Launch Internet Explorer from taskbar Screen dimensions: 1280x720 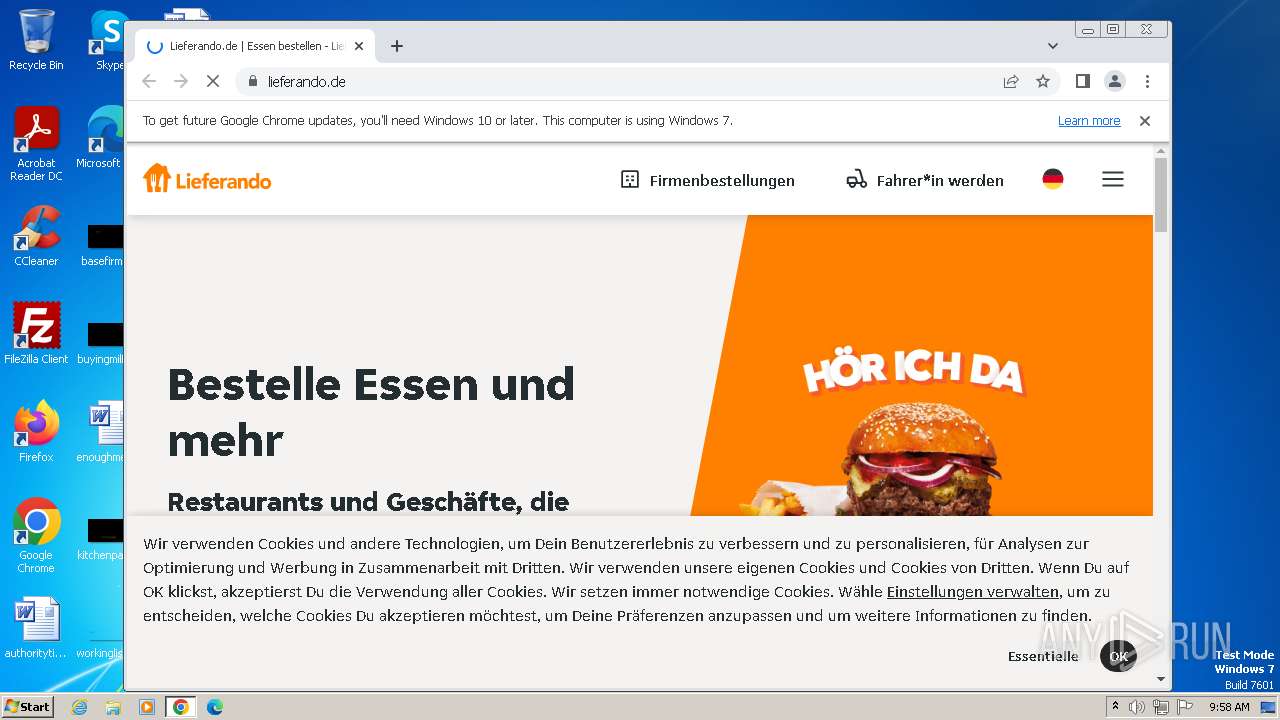click(79, 707)
